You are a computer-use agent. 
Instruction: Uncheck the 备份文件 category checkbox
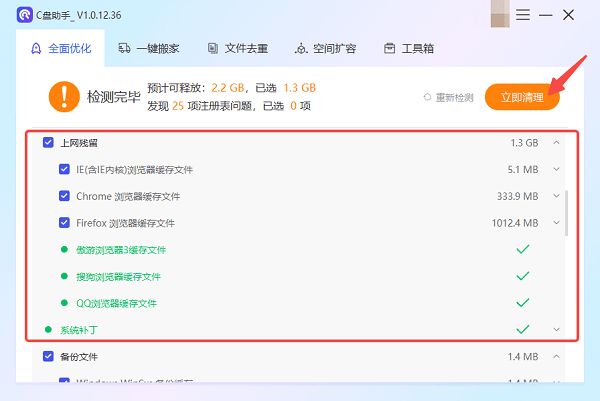(x=48, y=356)
